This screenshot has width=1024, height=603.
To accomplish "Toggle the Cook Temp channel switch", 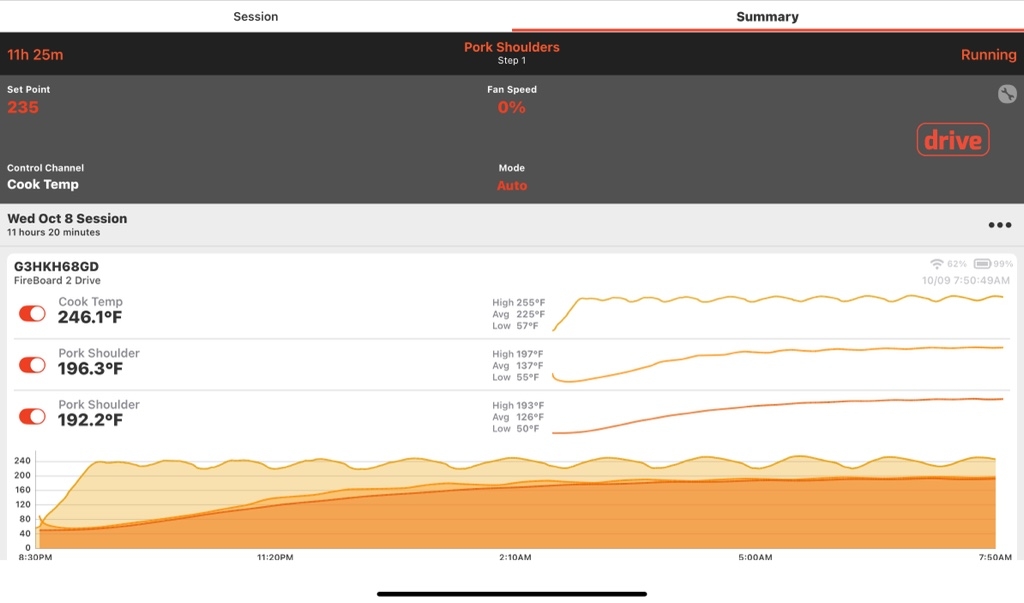I will pyautogui.click(x=32, y=313).
